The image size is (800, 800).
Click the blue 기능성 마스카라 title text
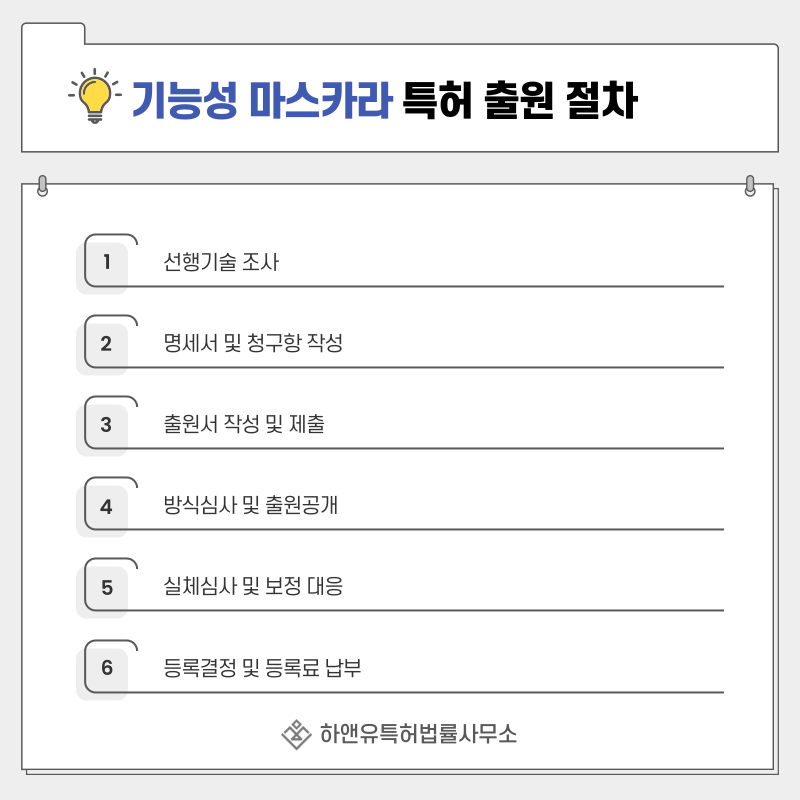(261, 99)
